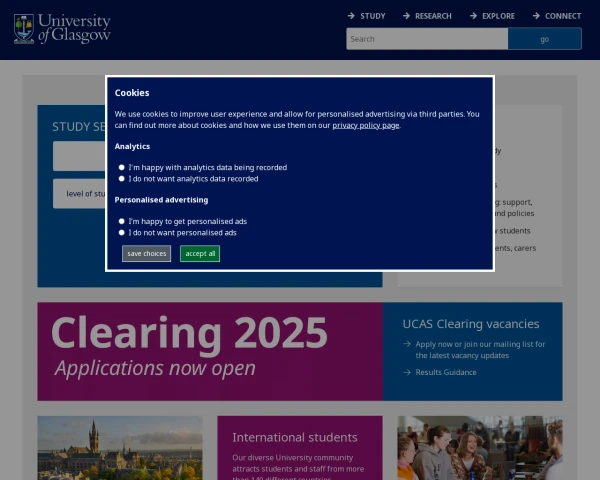Click the save choices button
Viewport: 600px width, 480px height.
click(147, 254)
